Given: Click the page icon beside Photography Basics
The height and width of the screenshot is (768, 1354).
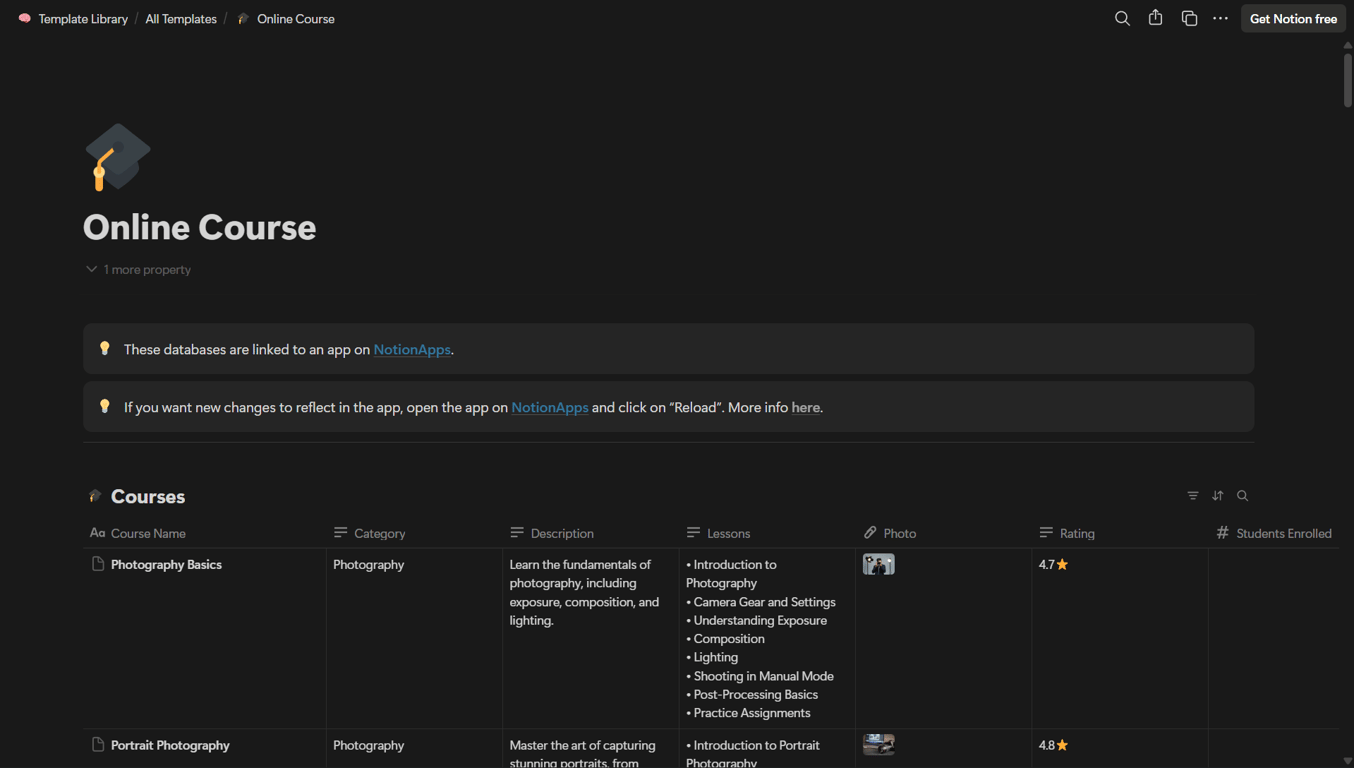Looking at the screenshot, I should tap(98, 564).
